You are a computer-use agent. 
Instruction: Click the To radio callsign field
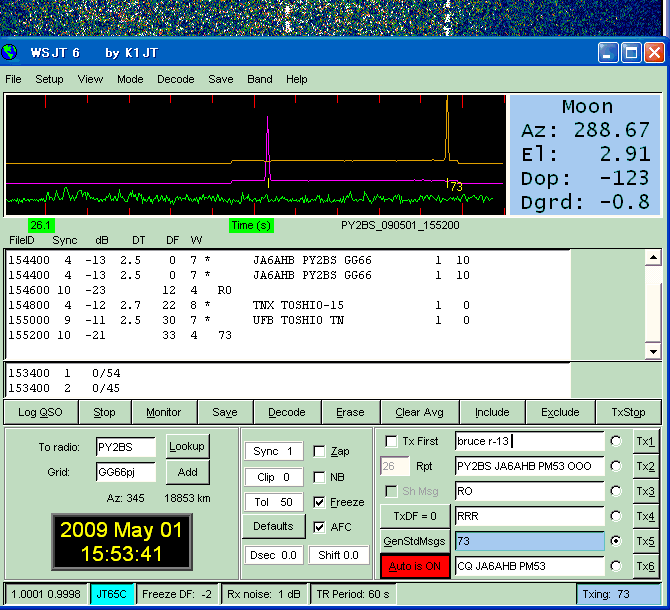(x=125, y=447)
